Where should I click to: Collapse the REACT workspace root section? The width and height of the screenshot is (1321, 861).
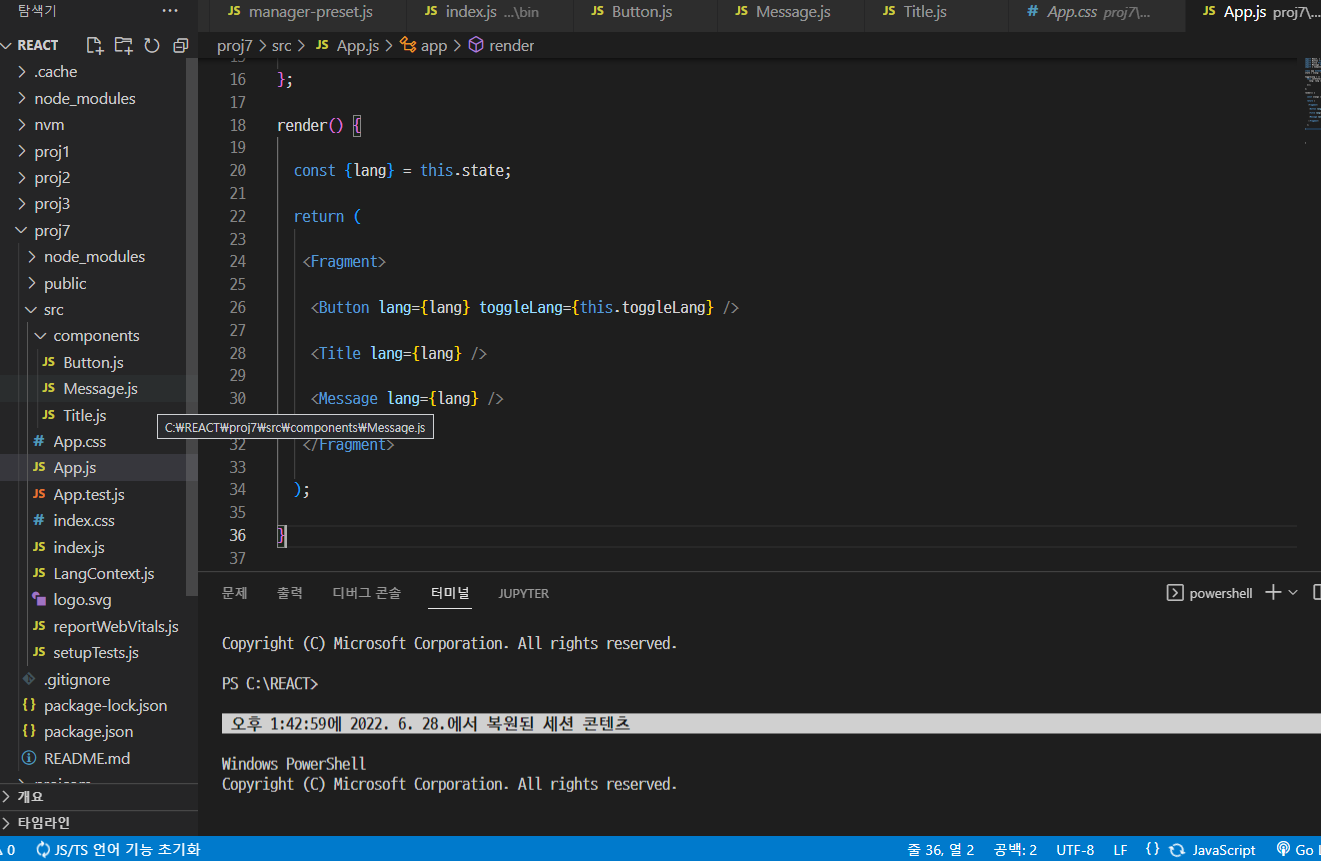point(38,45)
